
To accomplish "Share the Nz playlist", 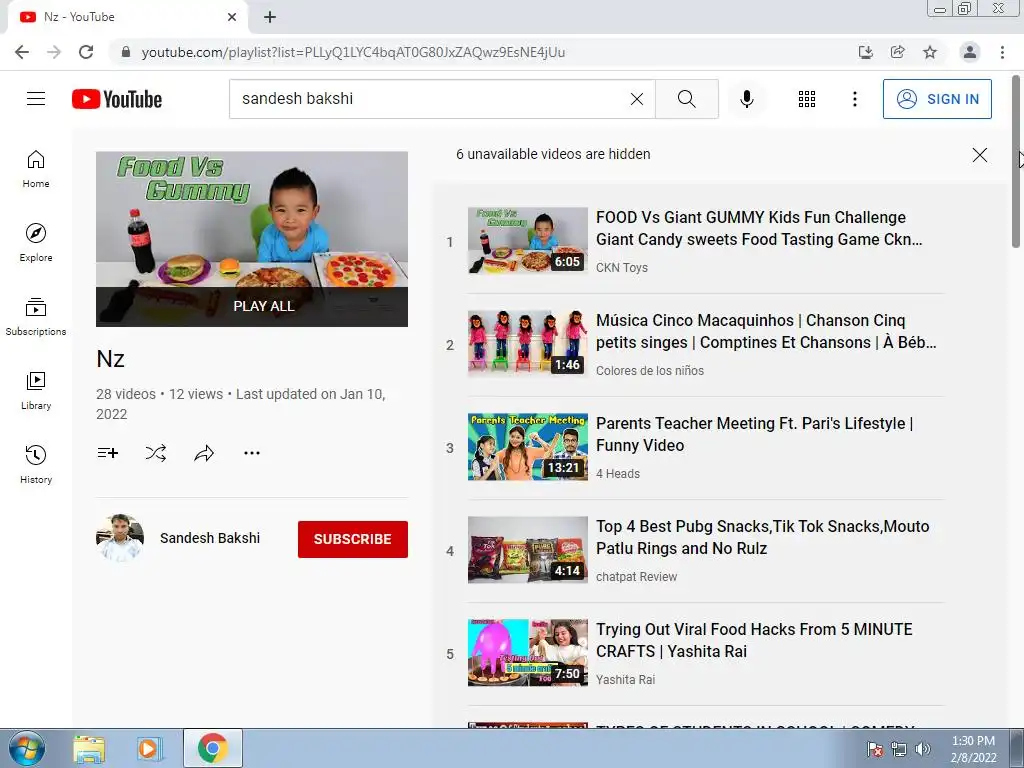I will pyautogui.click(x=204, y=453).
